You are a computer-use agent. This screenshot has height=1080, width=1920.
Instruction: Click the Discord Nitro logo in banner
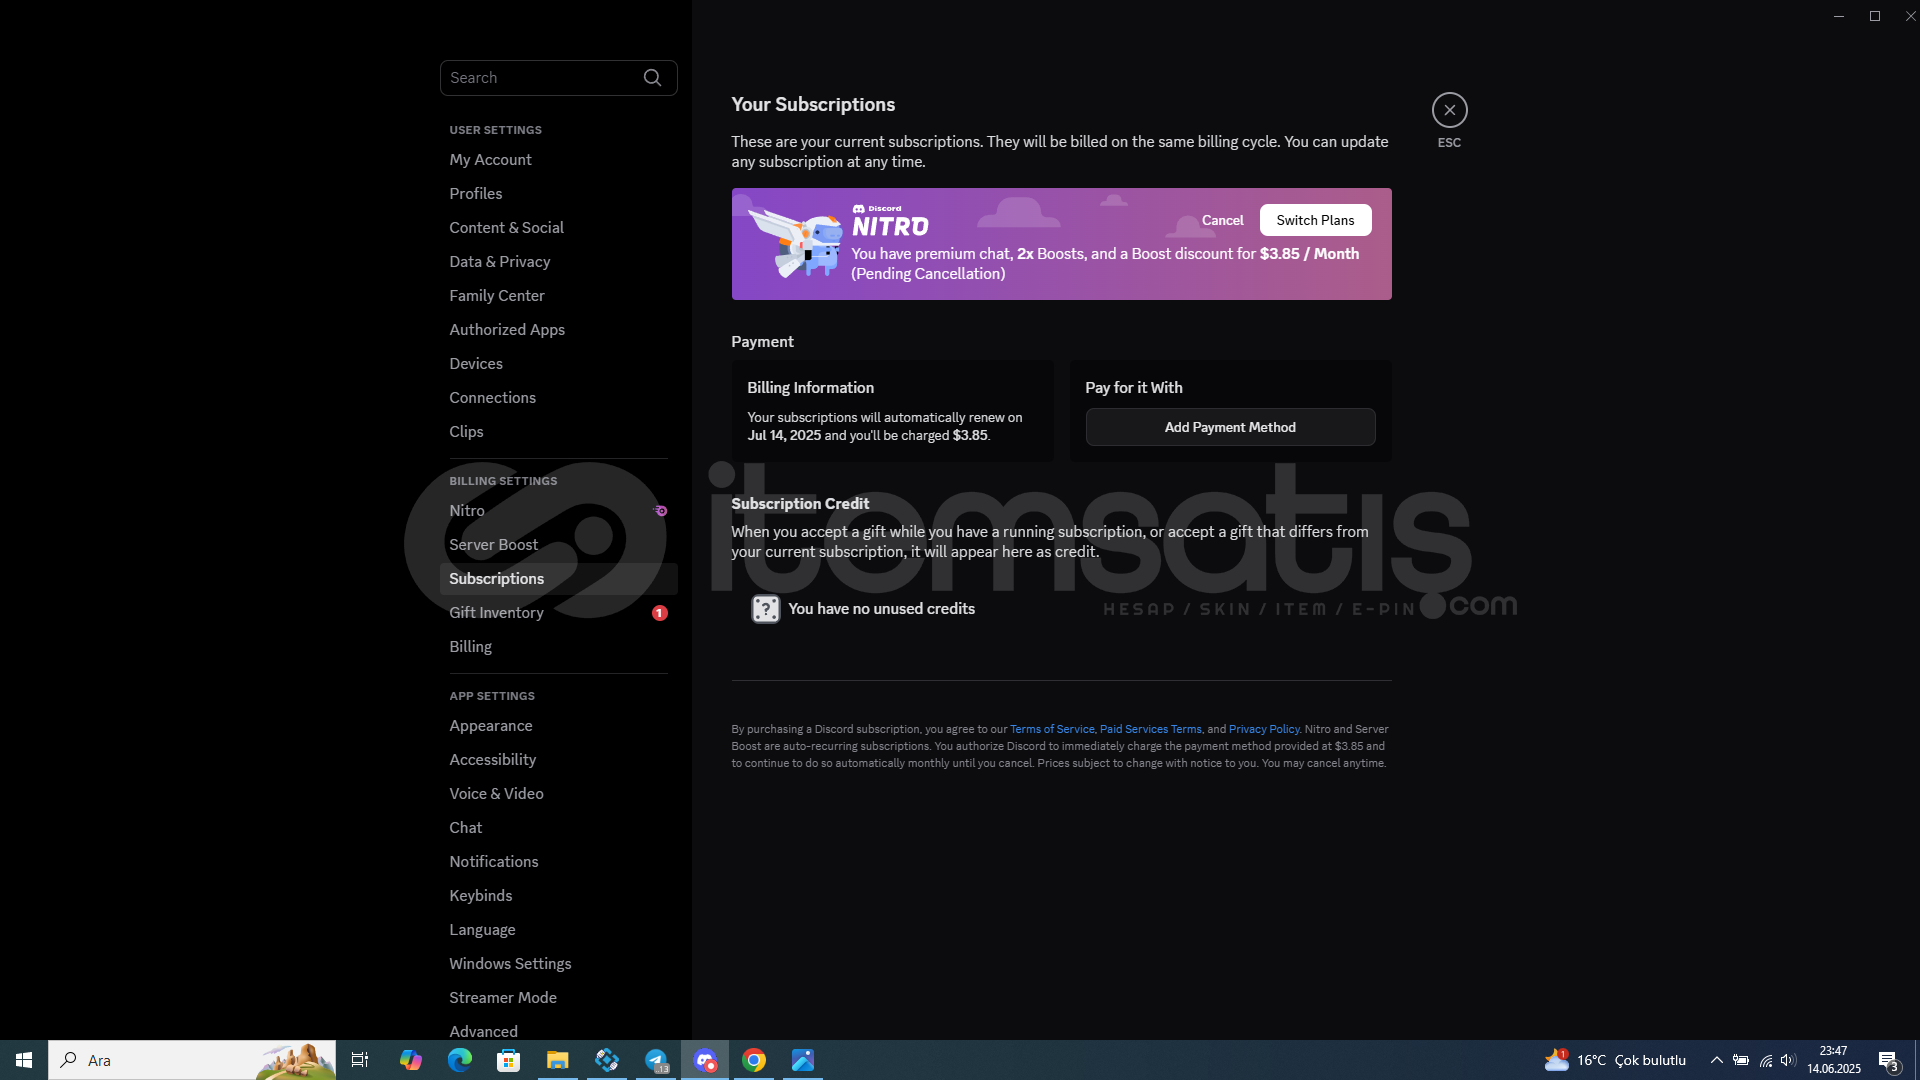[x=890, y=222]
